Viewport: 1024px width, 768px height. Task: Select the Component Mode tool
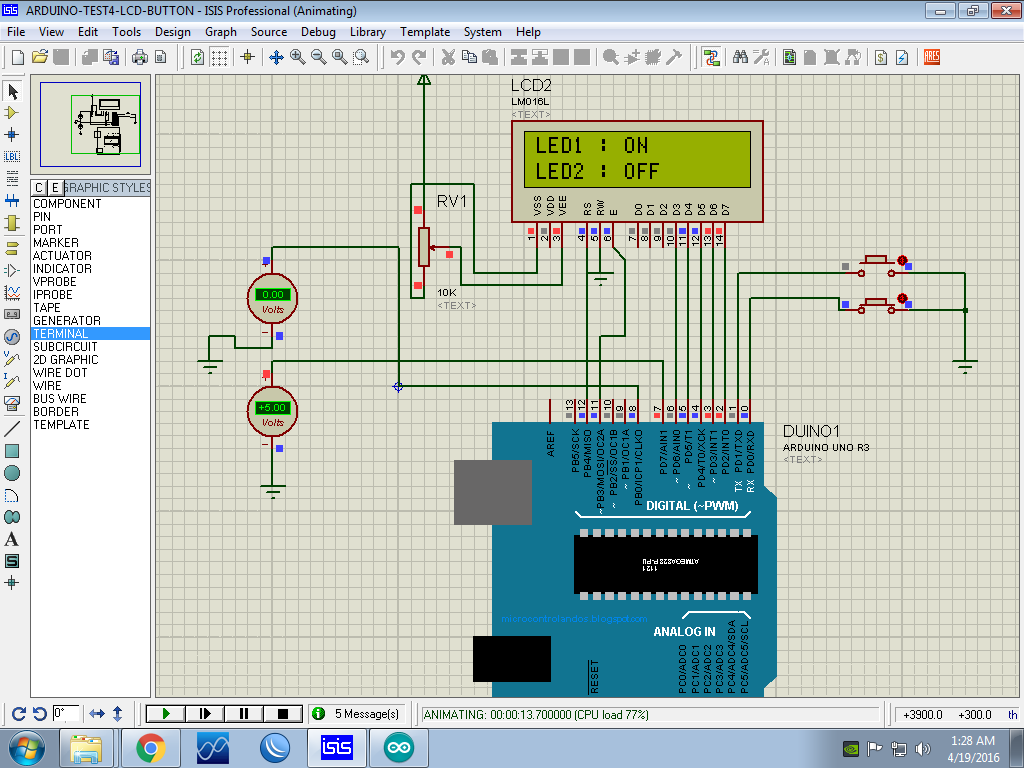click(12, 113)
